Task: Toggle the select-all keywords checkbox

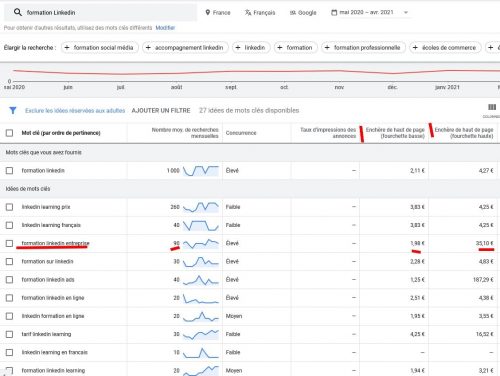Action: pos(9,133)
